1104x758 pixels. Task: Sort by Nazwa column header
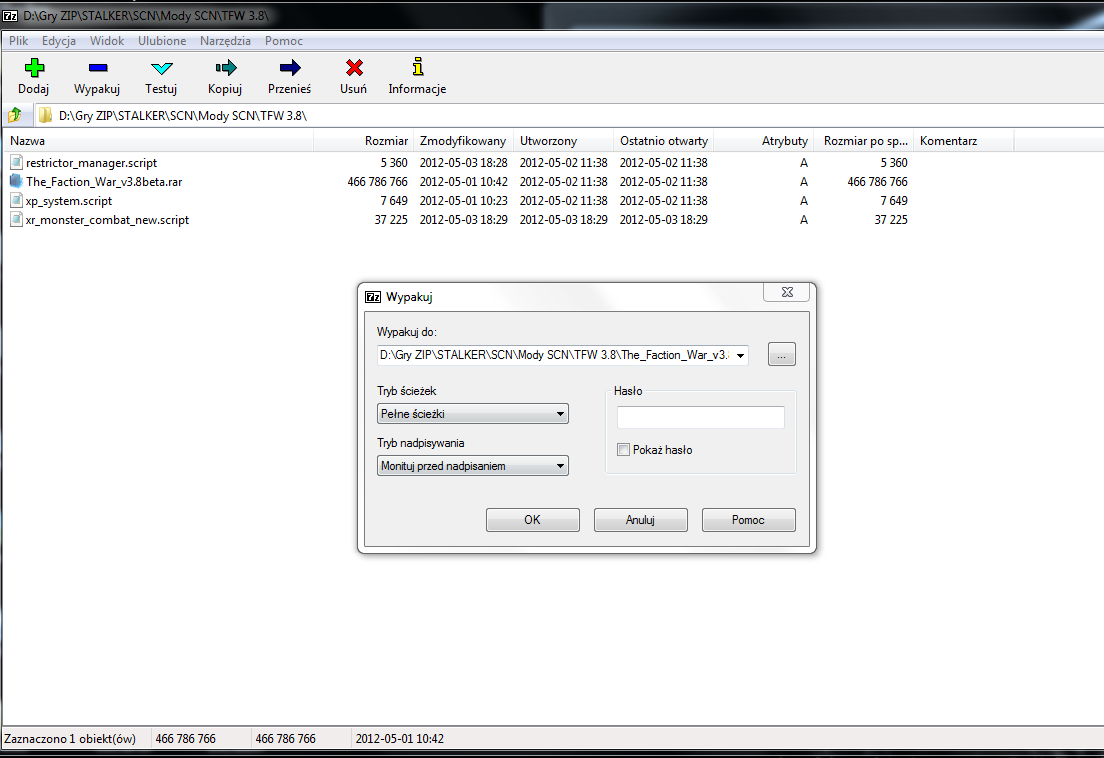click(159, 141)
